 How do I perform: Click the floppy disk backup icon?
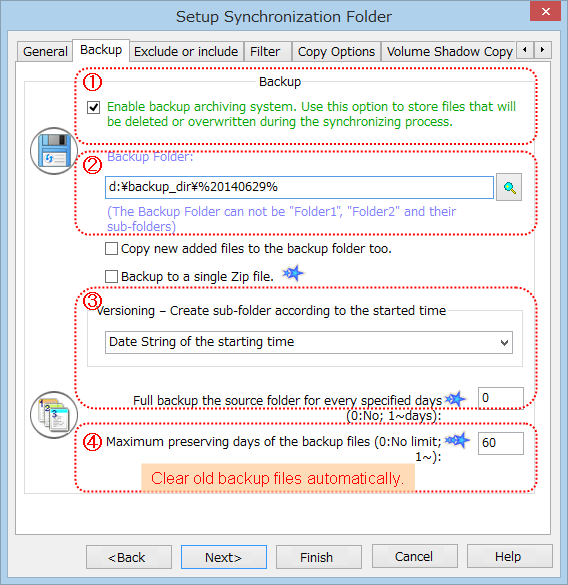(54, 151)
